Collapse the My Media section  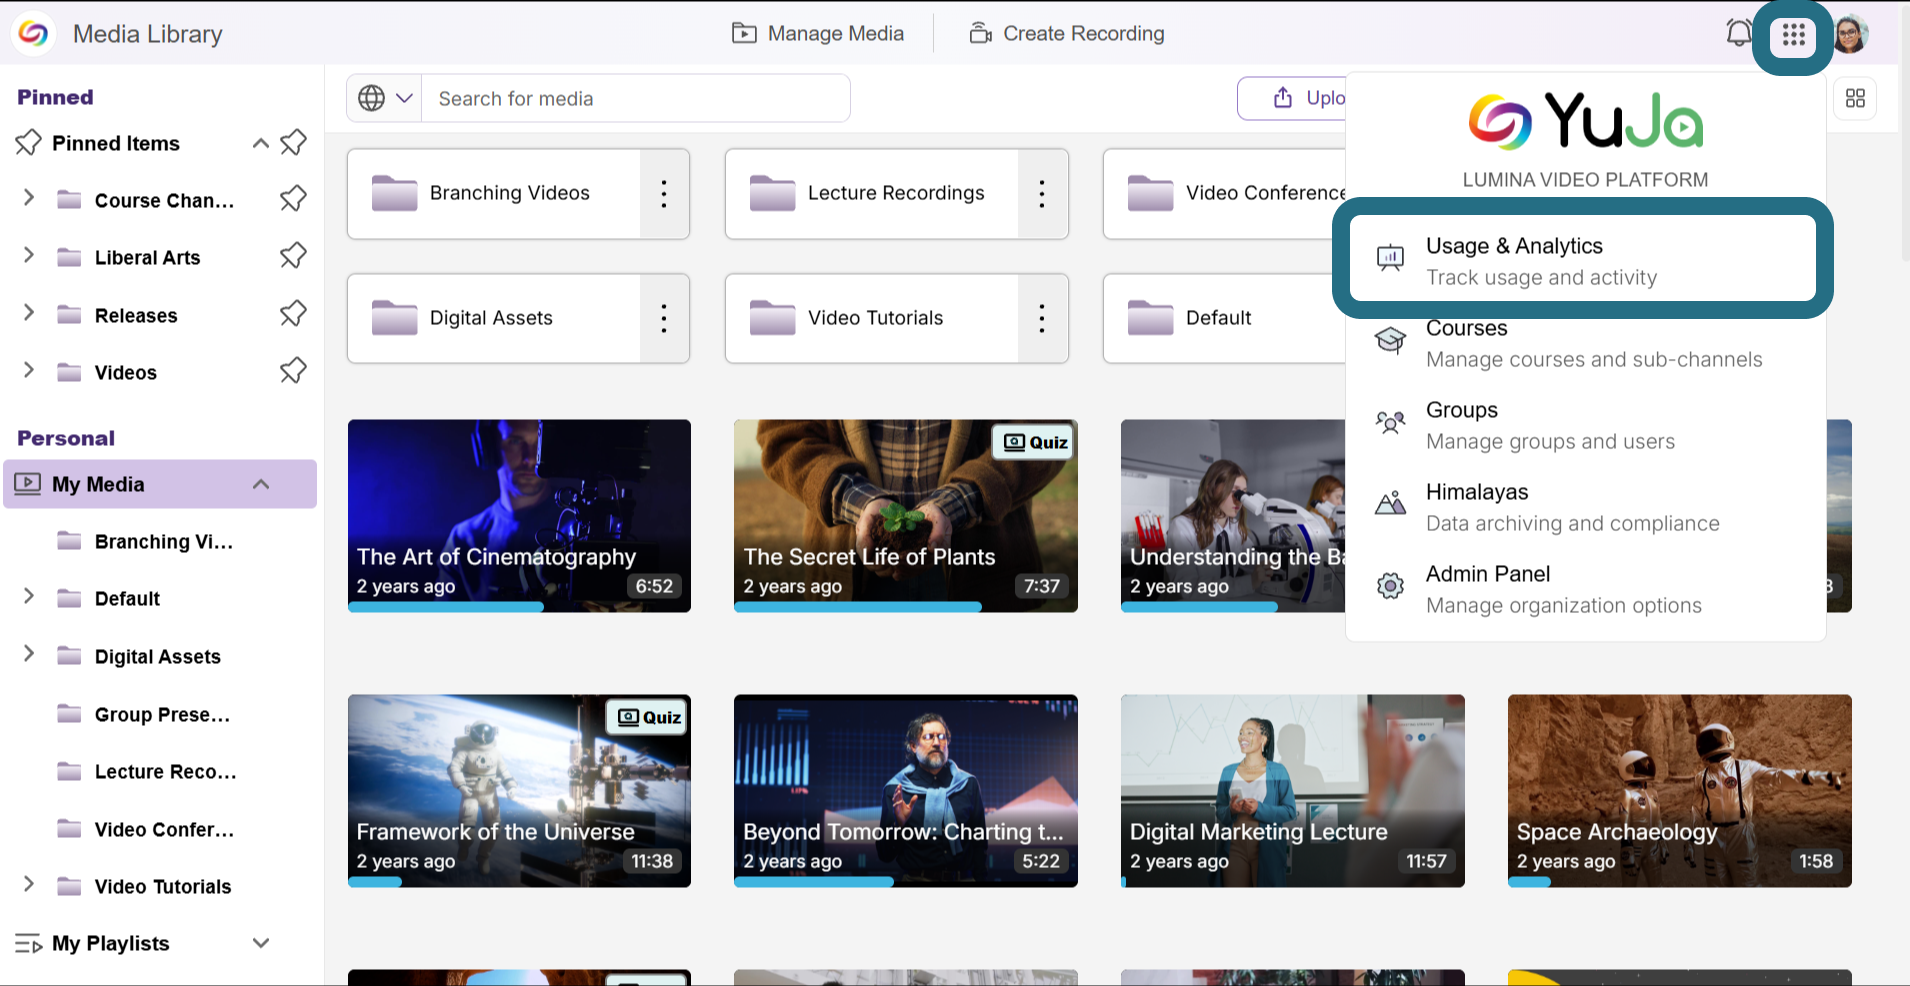[x=261, y=484]
